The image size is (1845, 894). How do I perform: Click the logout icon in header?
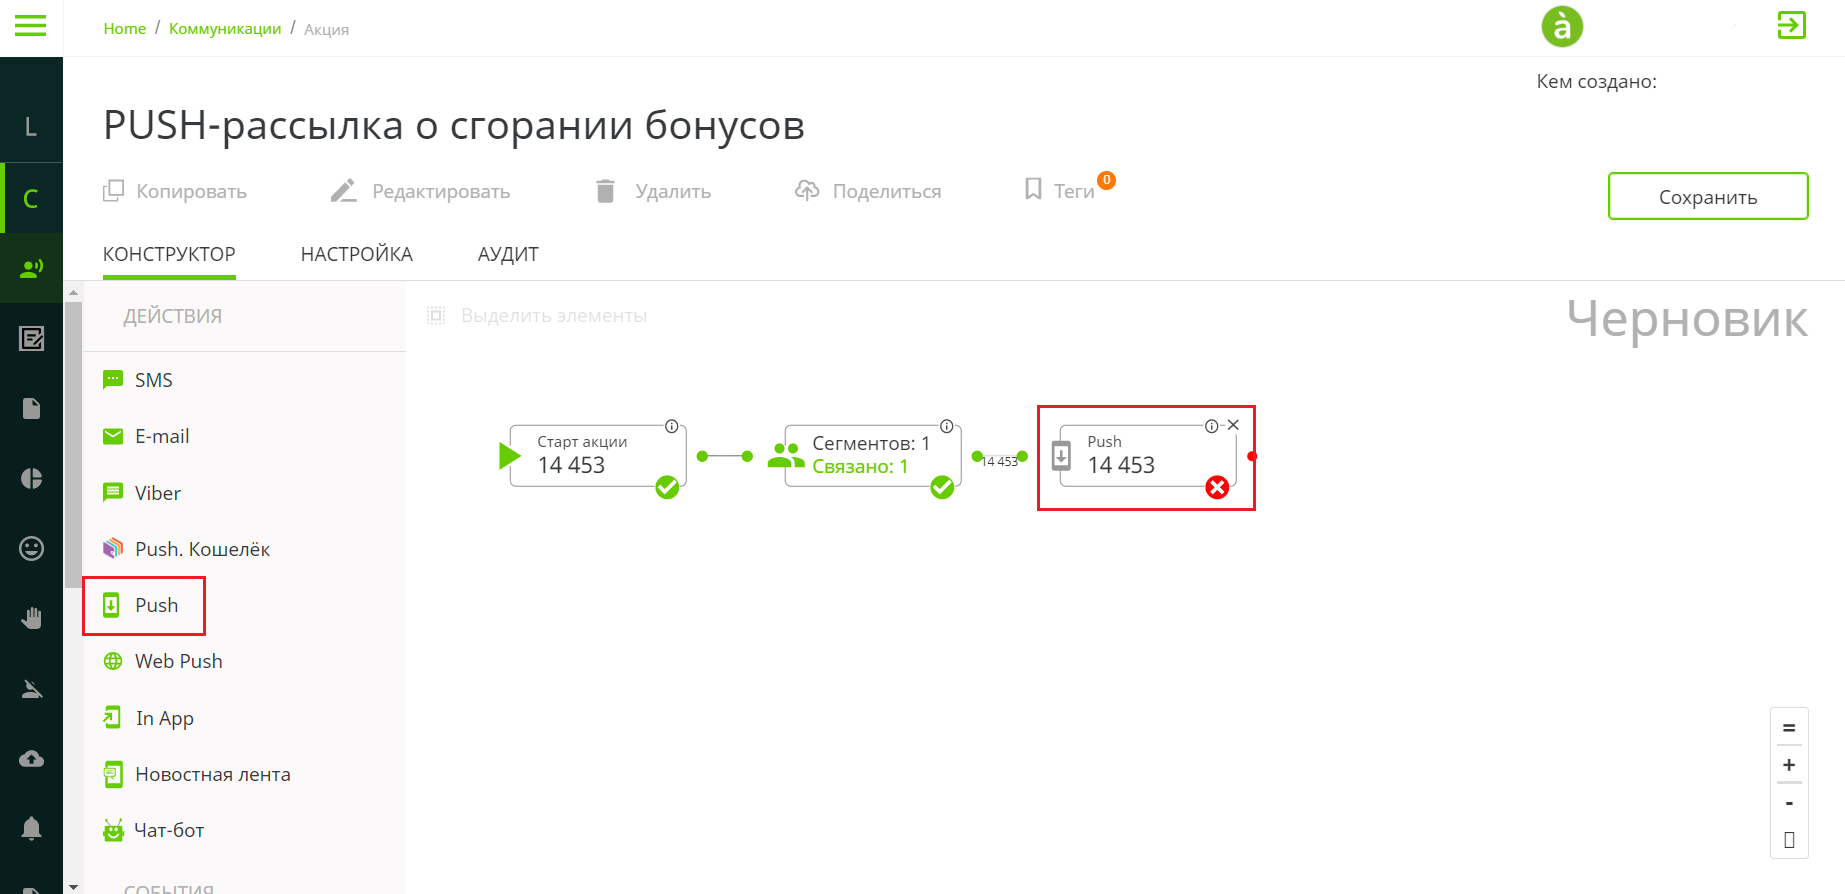coord(1791,25)
